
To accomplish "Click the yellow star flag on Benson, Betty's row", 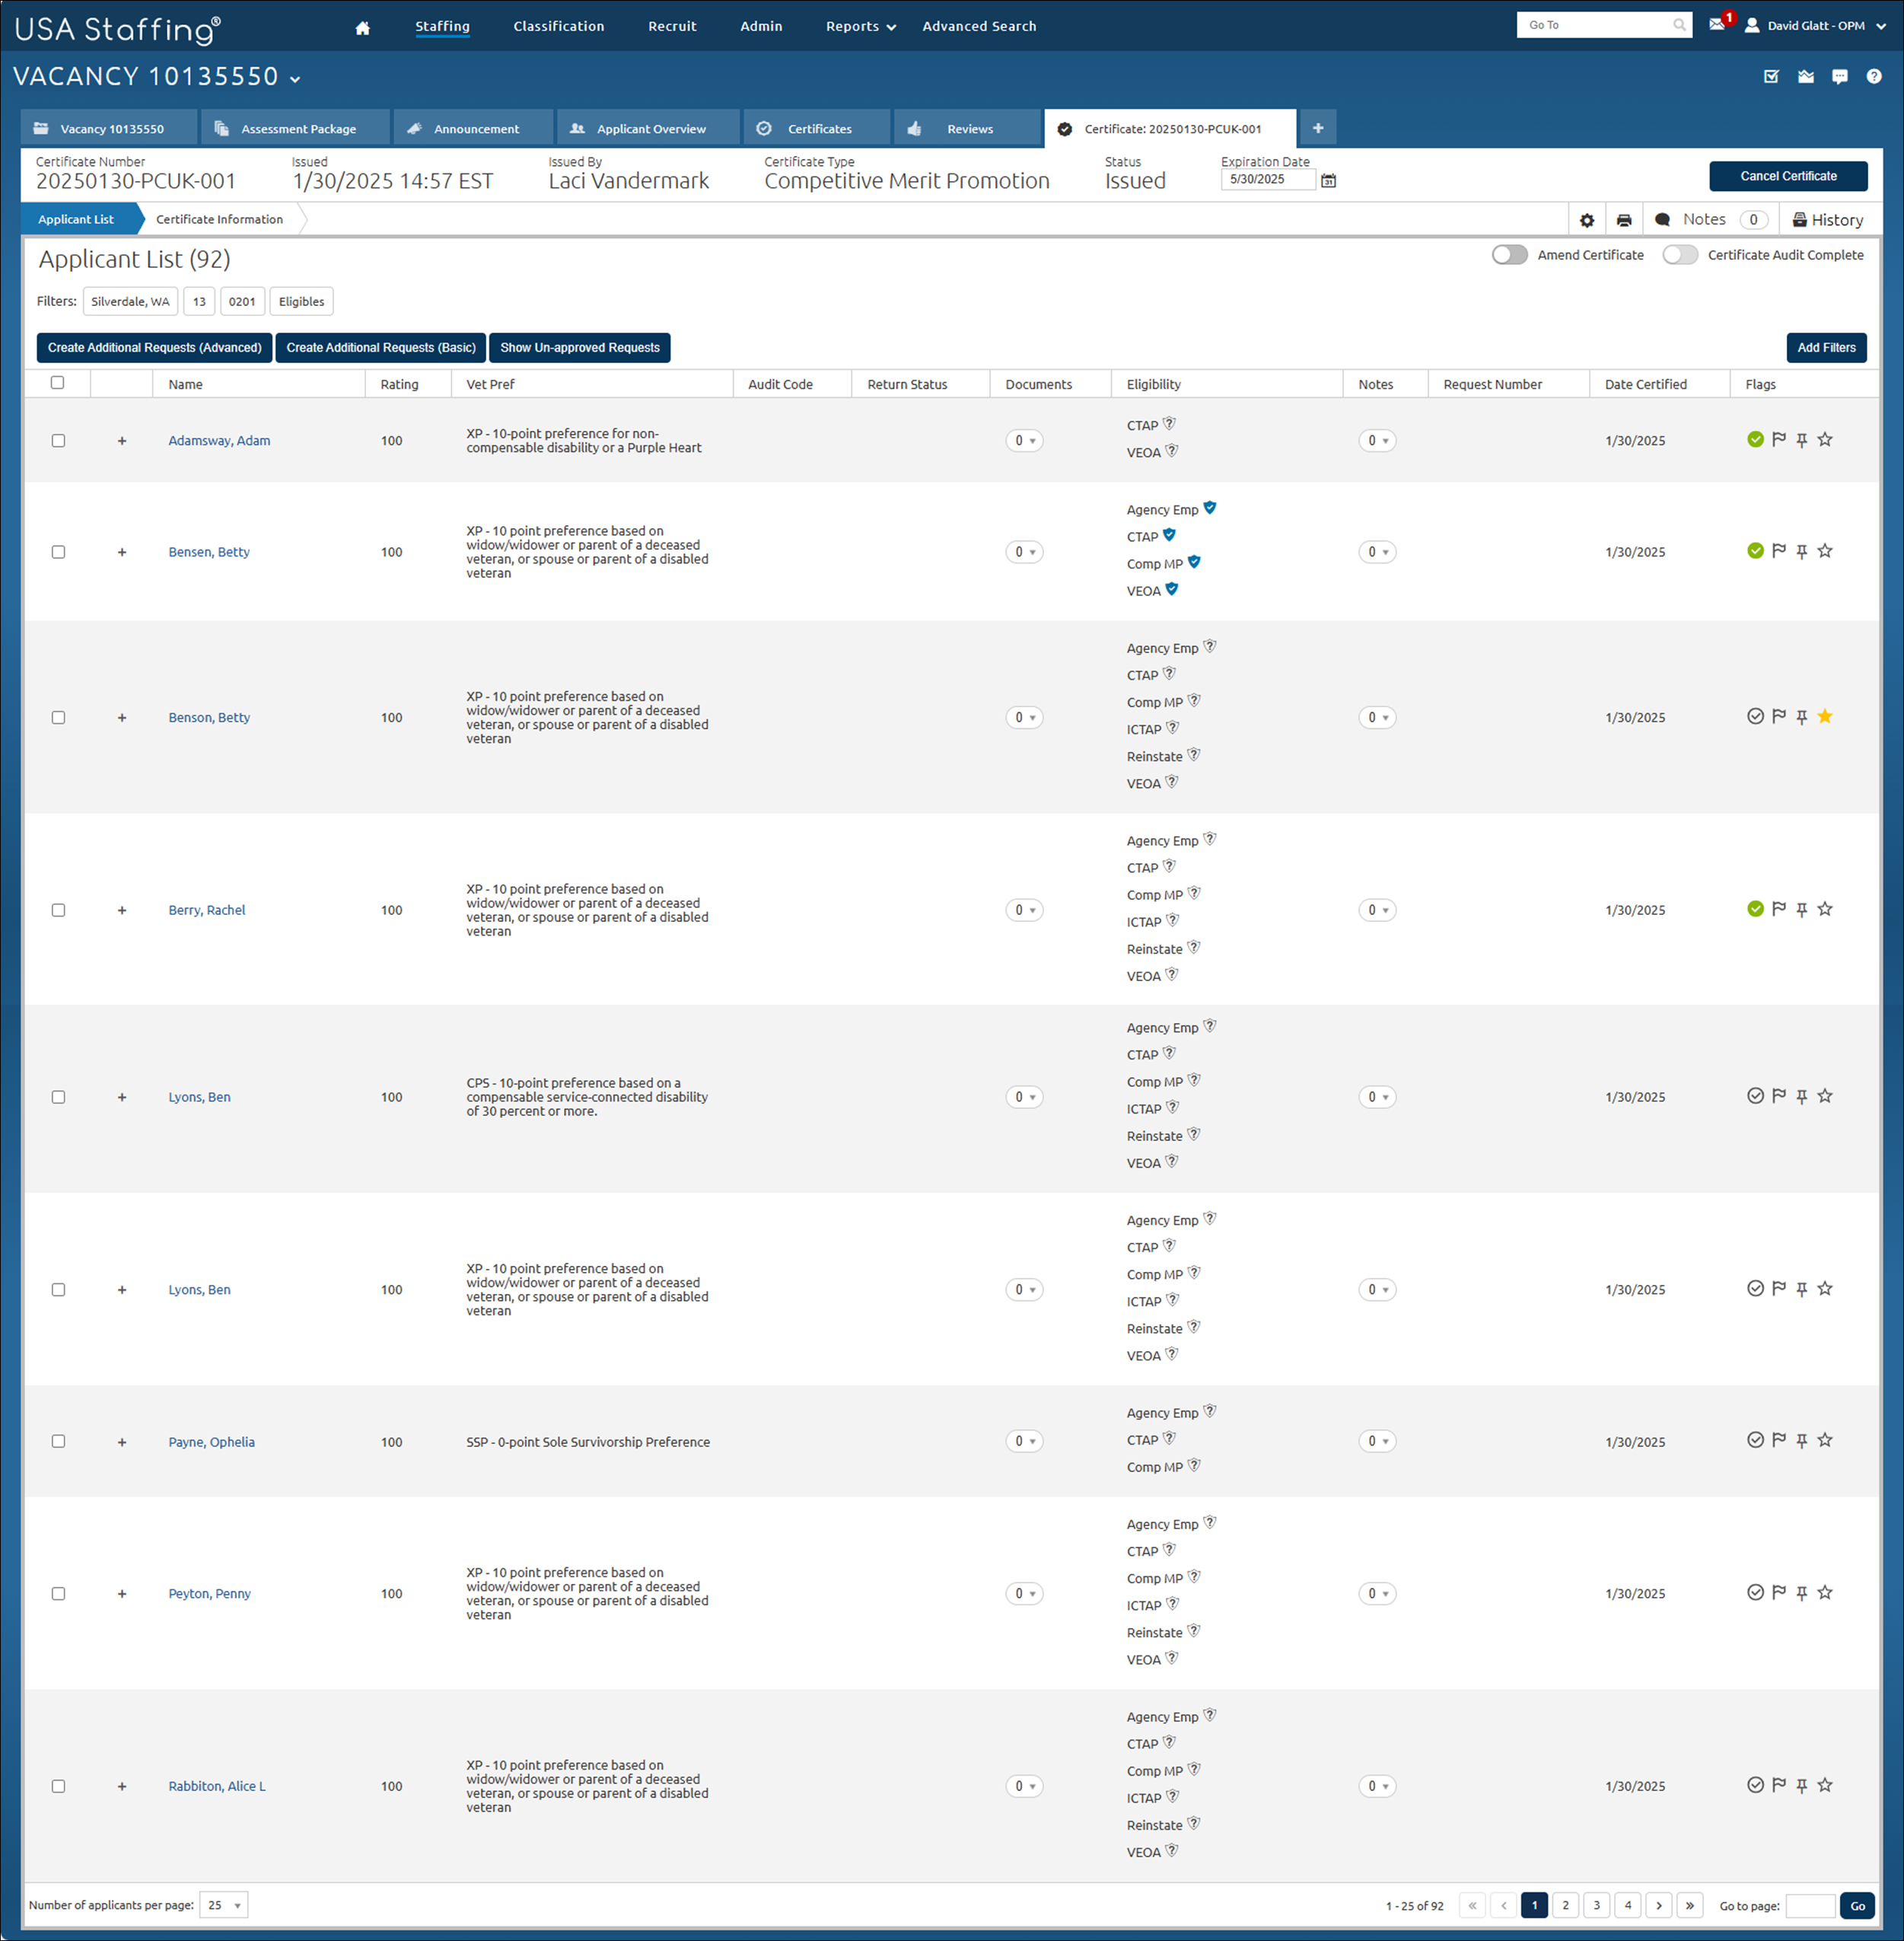I will click(1826, 716).
